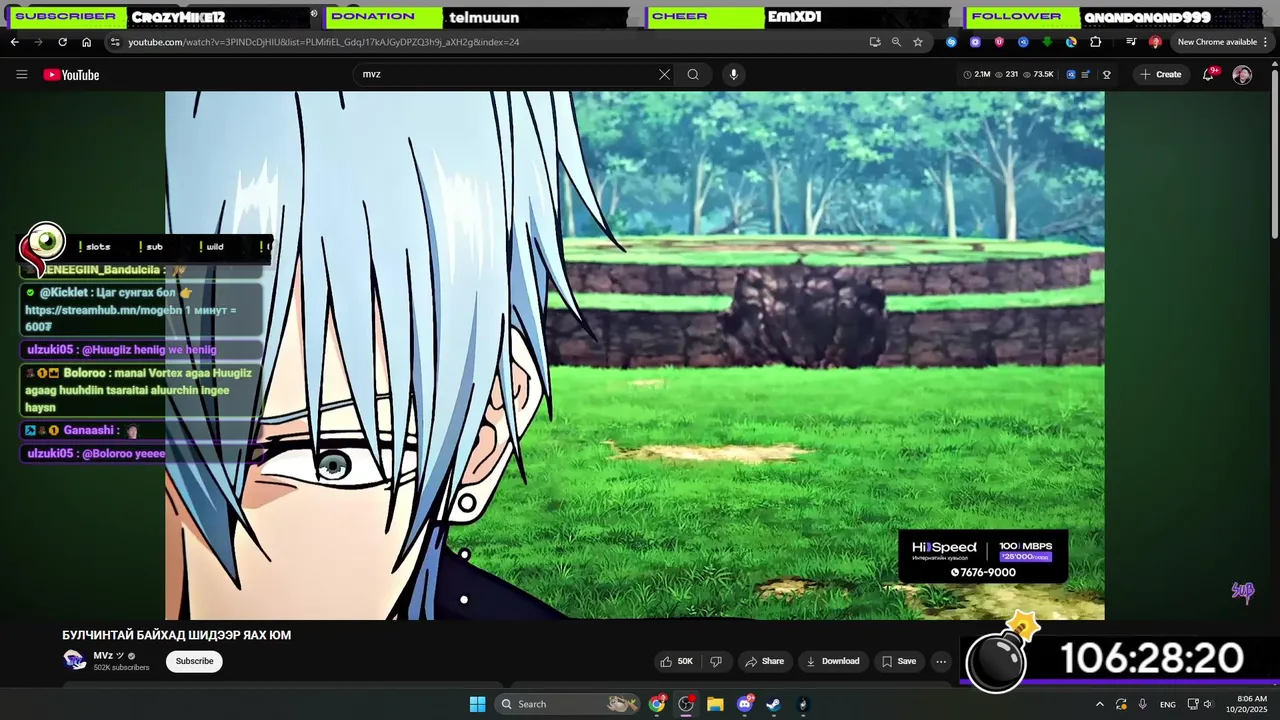Open the media control playlist icon

coord(1131,42)
